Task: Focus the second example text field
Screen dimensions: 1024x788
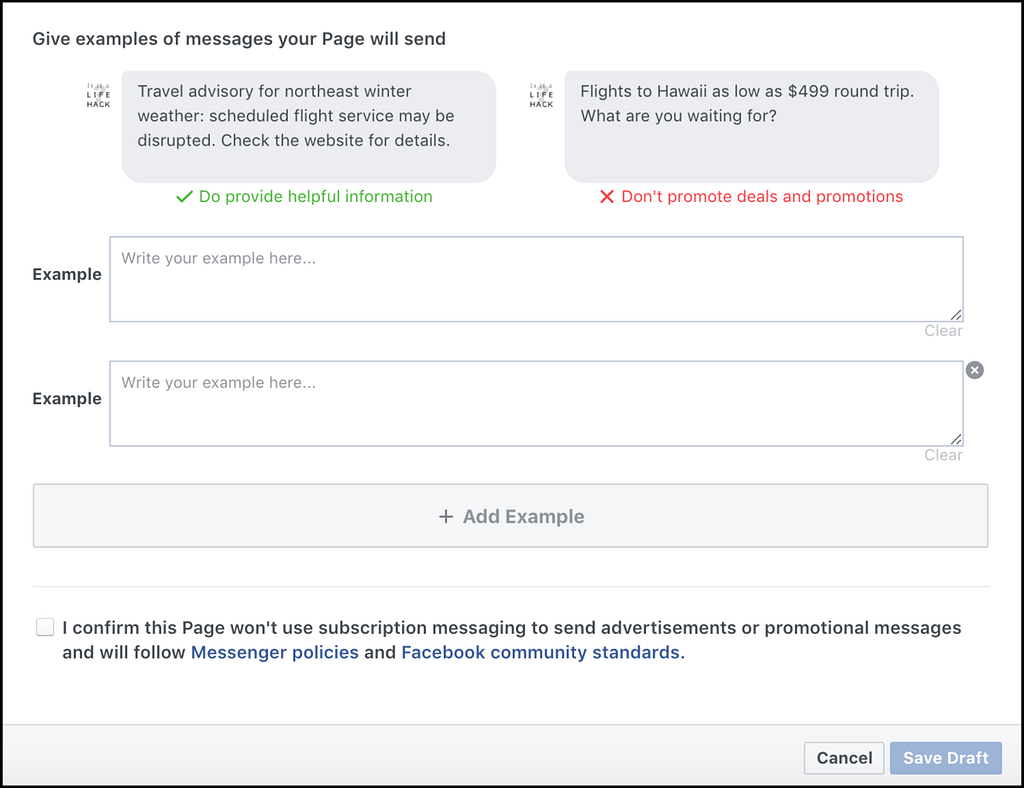Action: (x=535, y=403)
